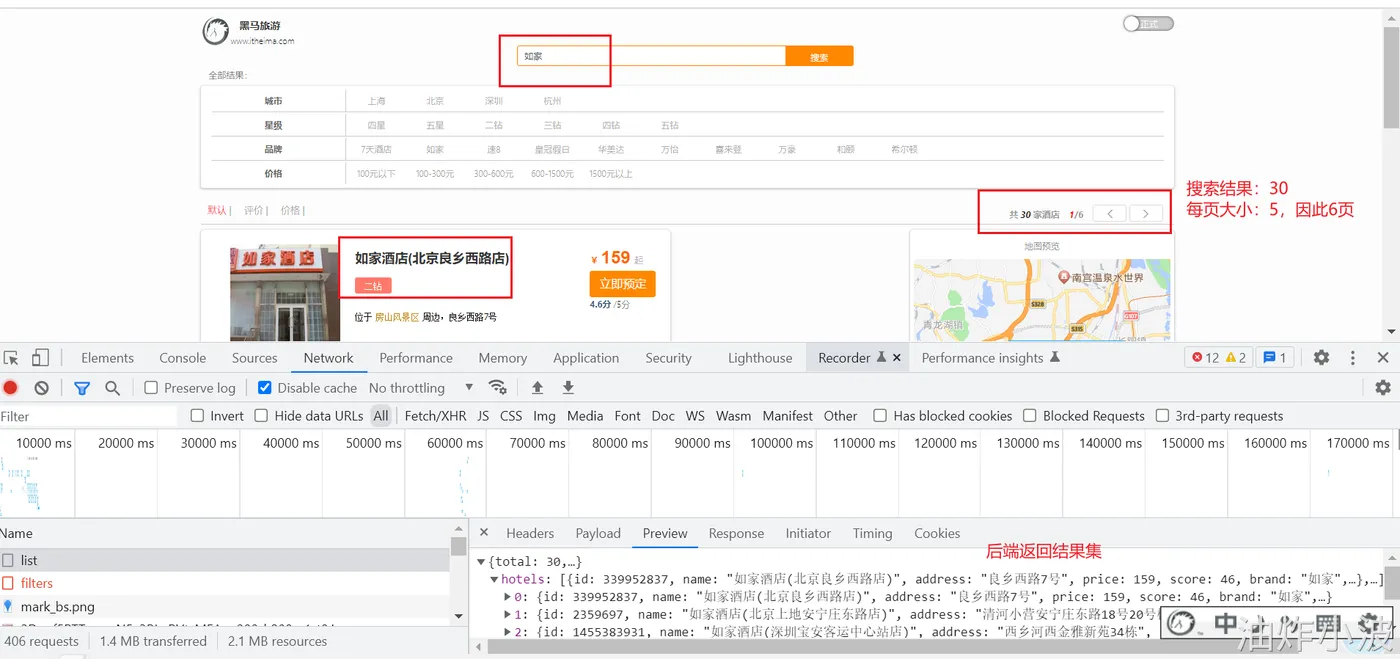Expand hotel entry 1 in preview
This screenshot has height=659, width=1400.
point(507,614)
